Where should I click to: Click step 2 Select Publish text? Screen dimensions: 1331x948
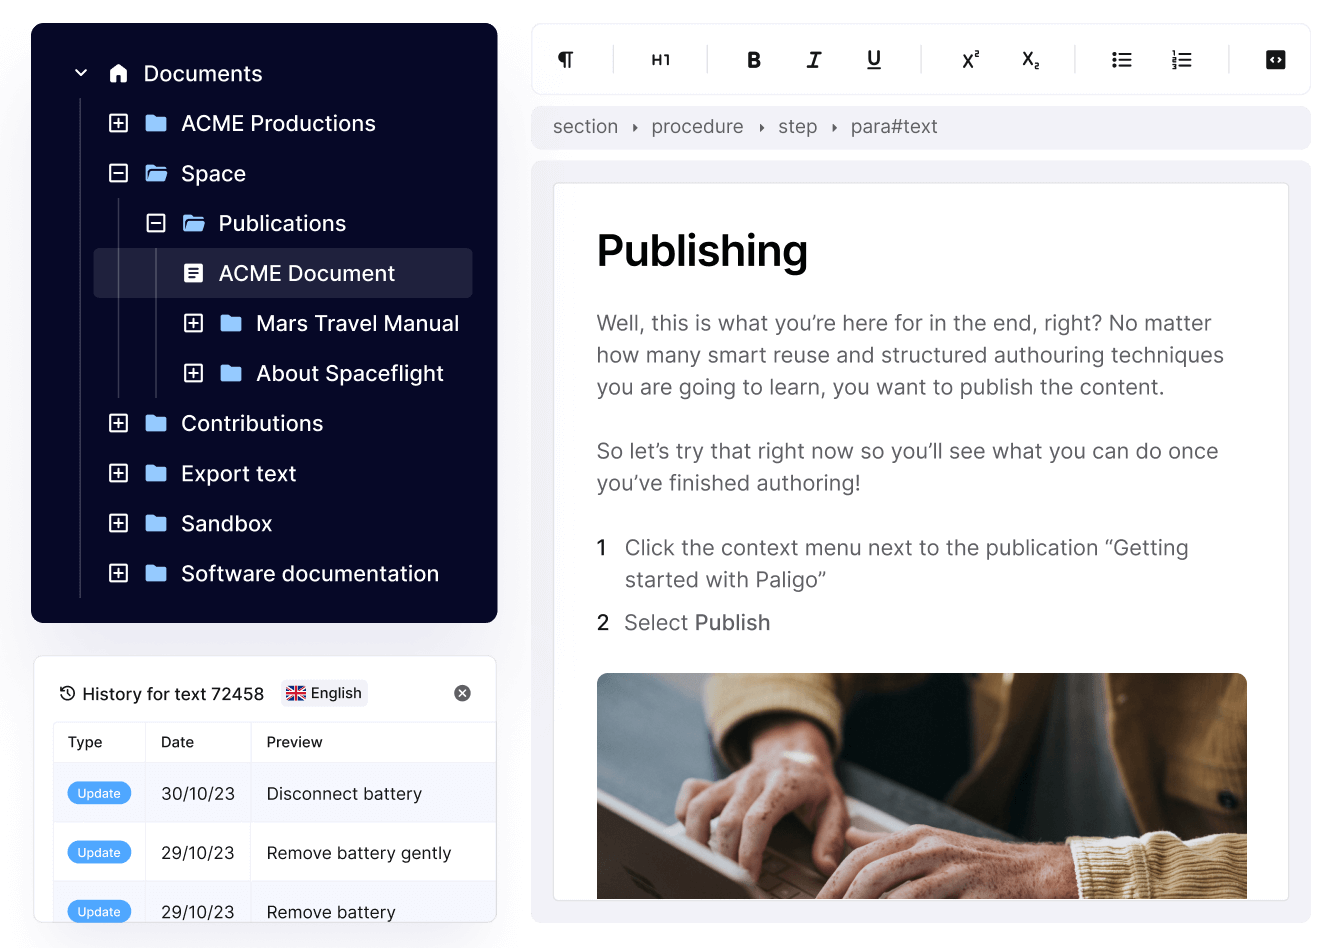point(697,622)
